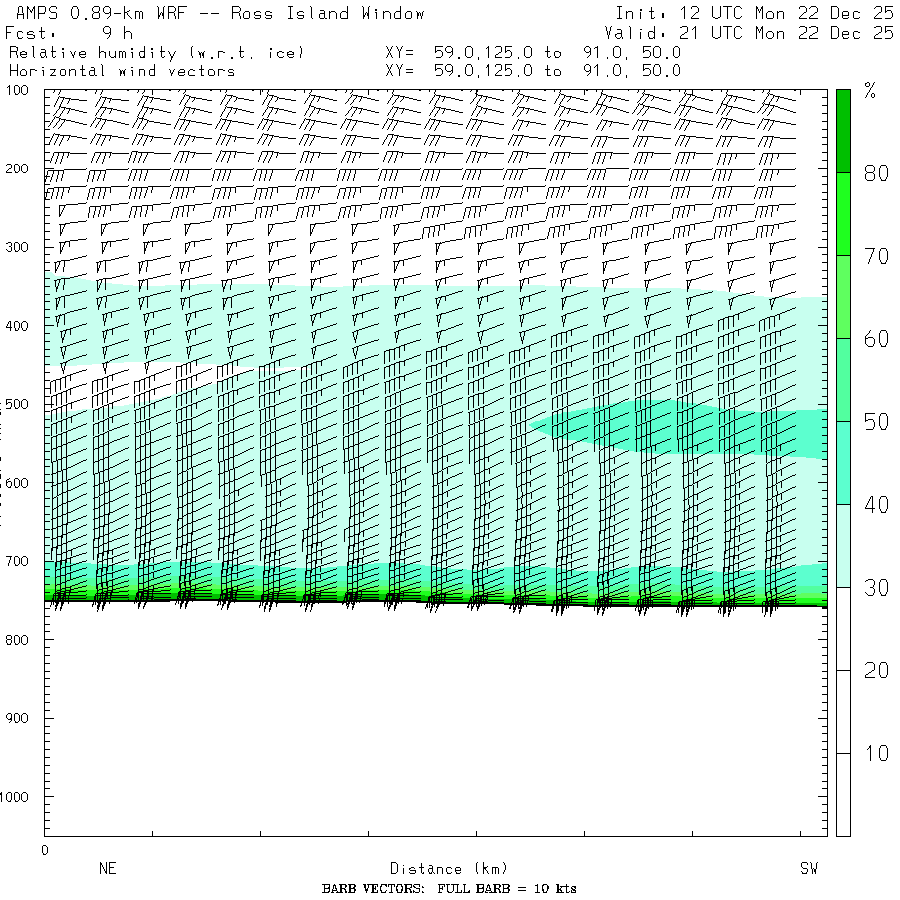Click the 'BARB VECTORS: FULL BARB = 10 kts' caption
This screenshot has height=900, width=900.
449,889
